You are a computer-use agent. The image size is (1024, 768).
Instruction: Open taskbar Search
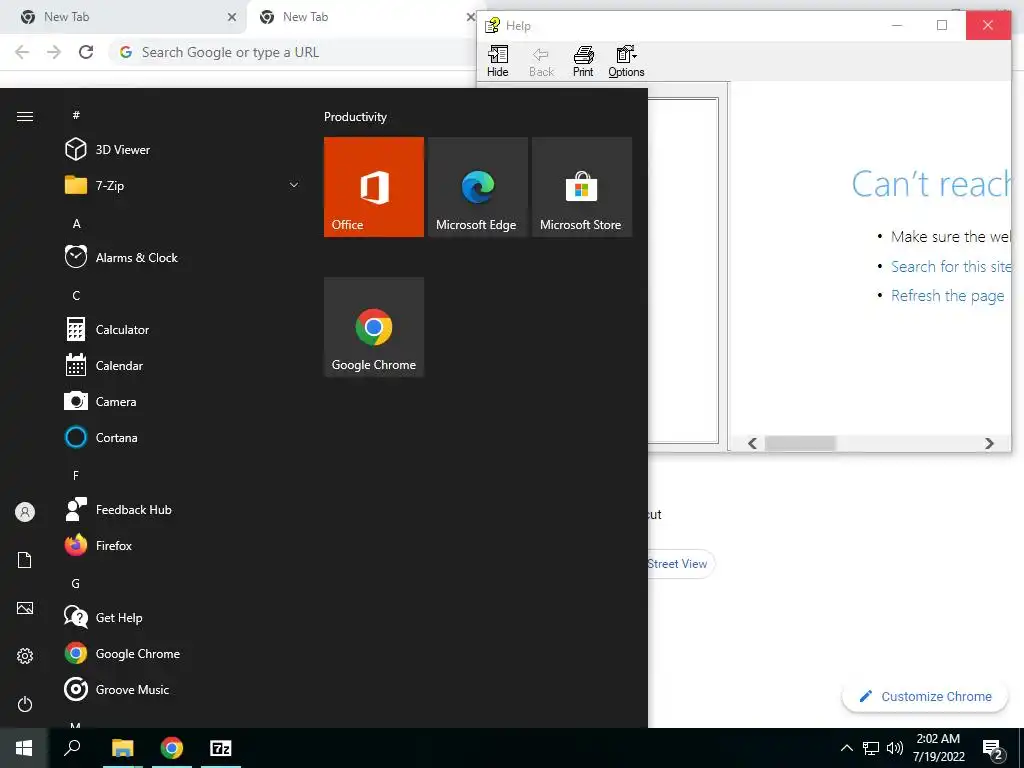(72, 748)
